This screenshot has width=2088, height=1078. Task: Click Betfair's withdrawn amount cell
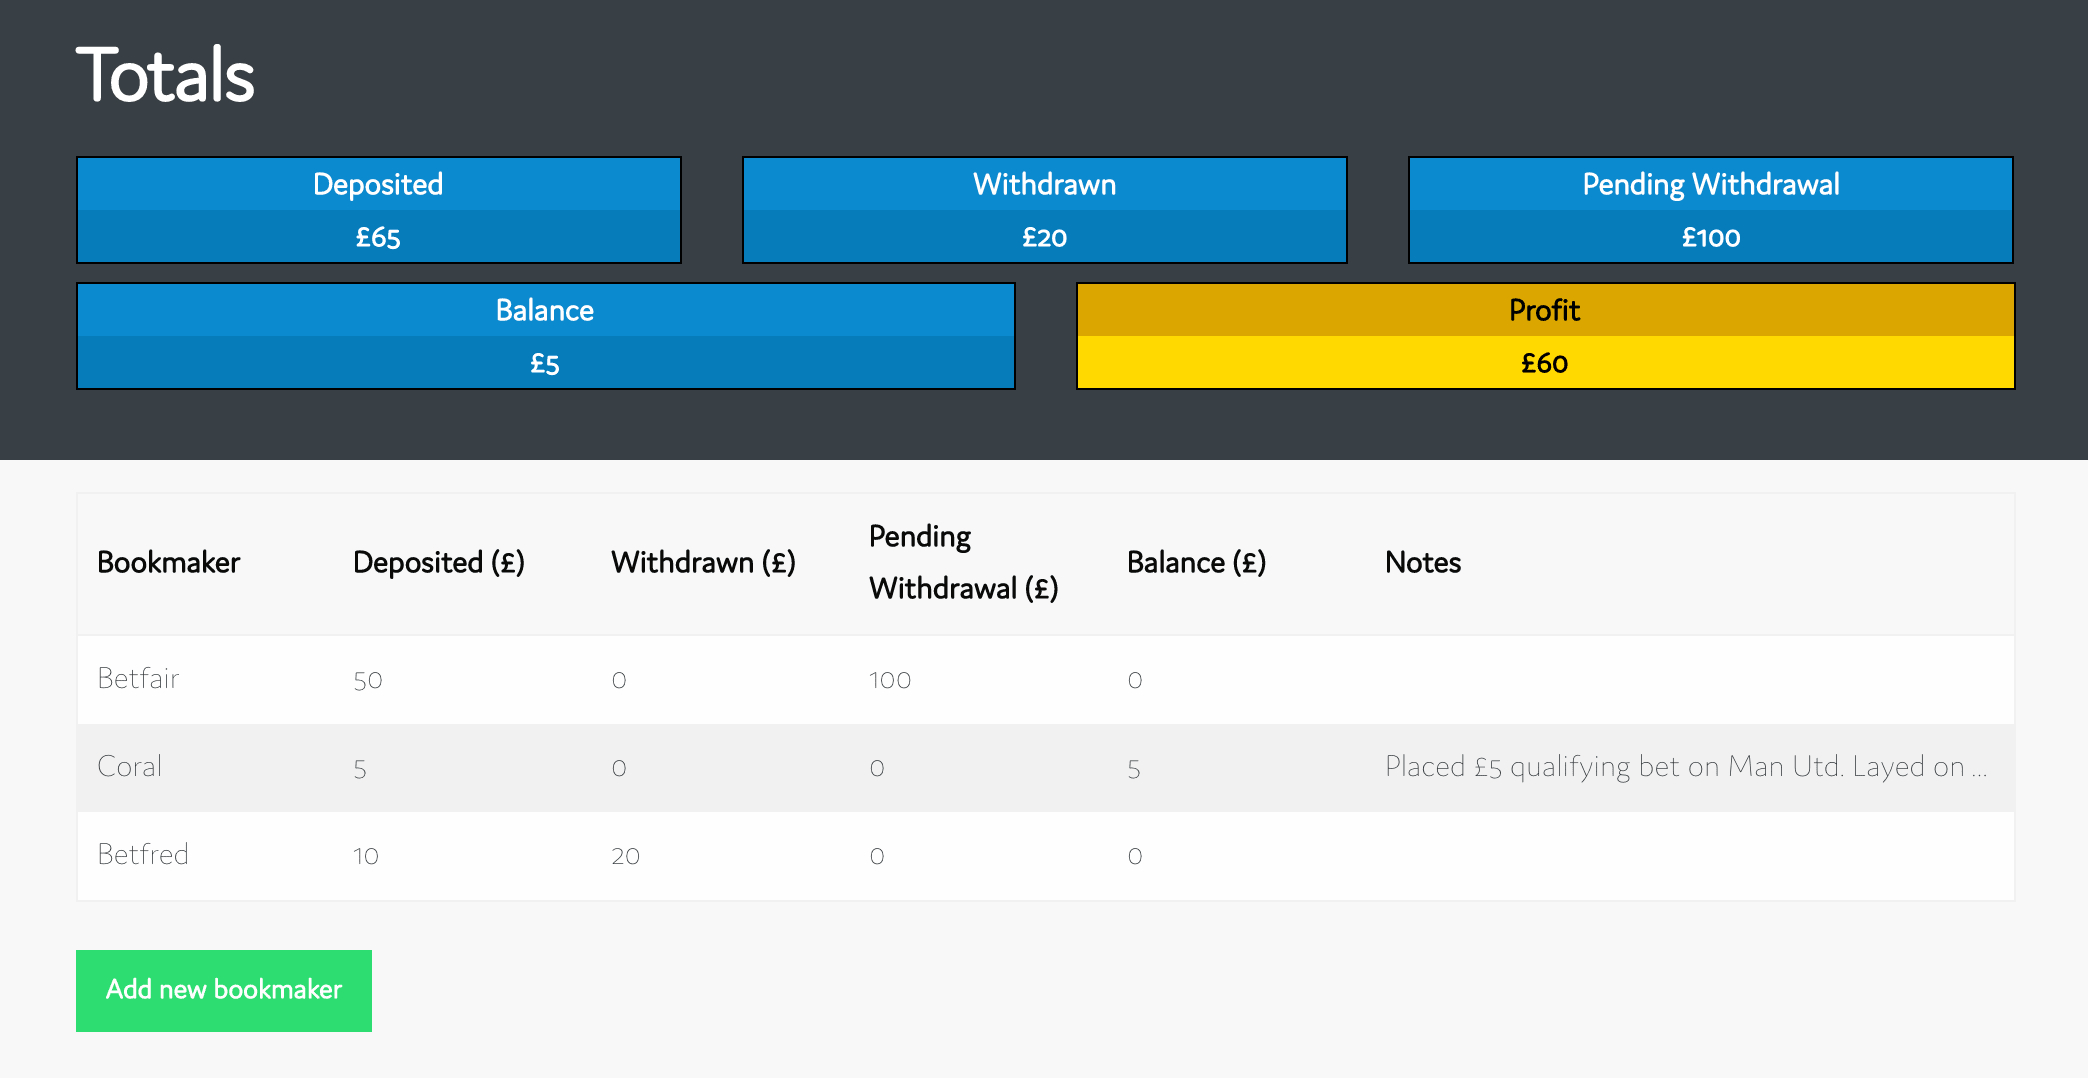click(619, 680)
